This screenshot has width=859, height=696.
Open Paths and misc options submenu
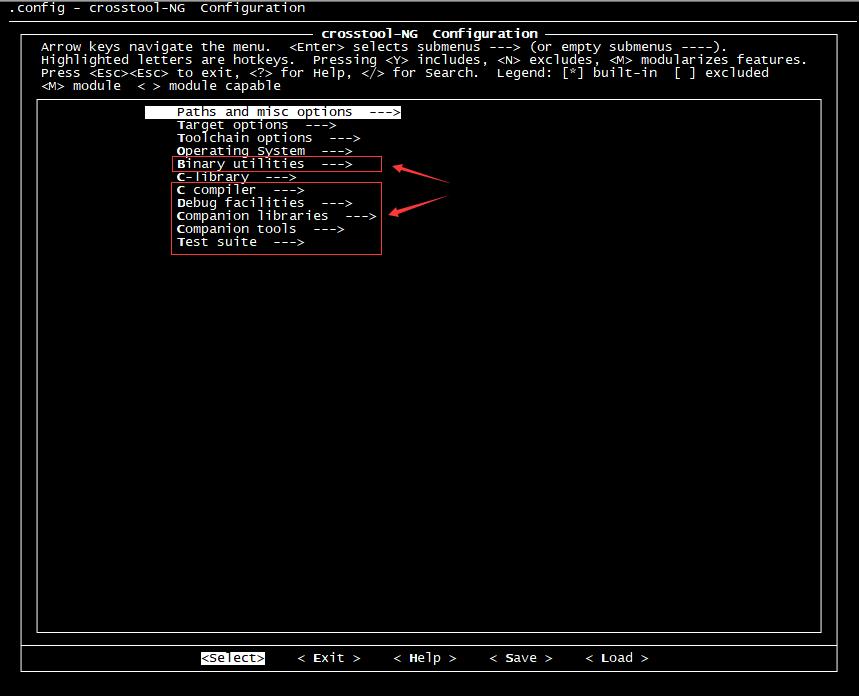[x=273, y=112]
